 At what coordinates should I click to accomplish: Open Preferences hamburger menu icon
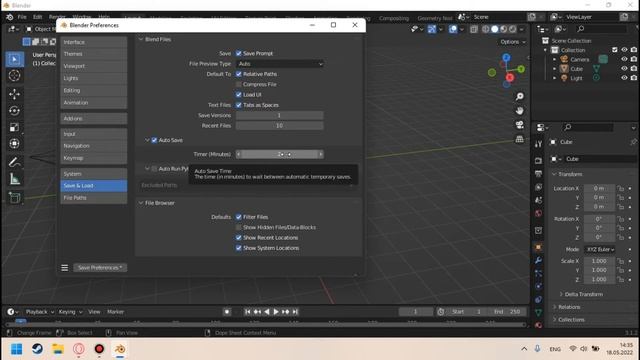tap(64, 268)
